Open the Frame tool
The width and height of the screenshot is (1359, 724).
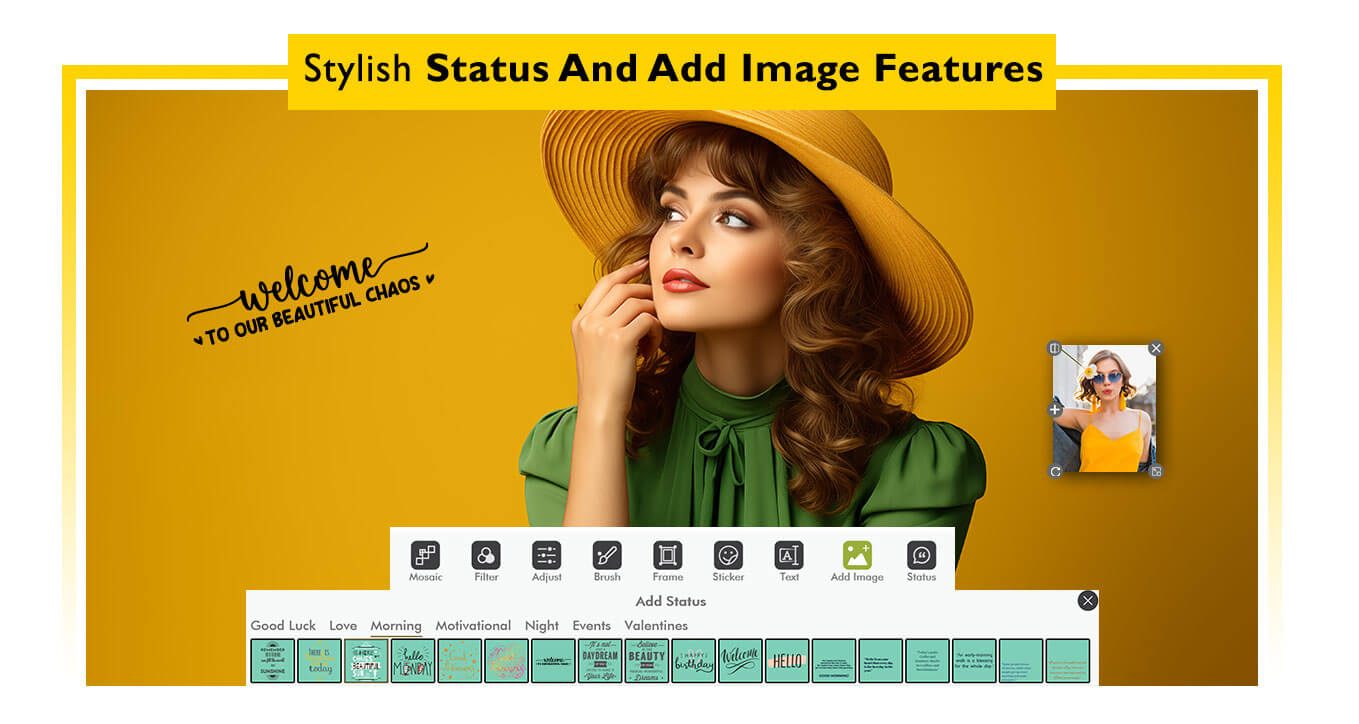tap(667, 556)
